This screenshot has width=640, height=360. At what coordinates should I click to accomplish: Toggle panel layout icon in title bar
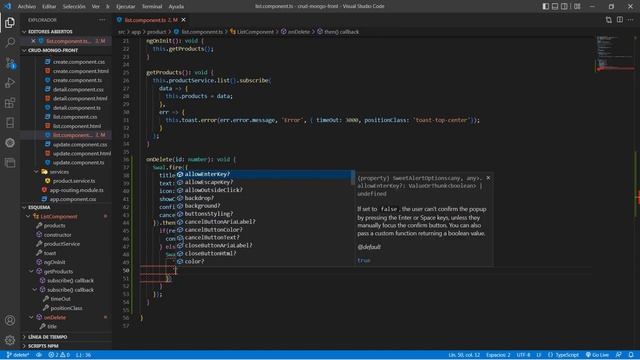[x=555, y=6]
